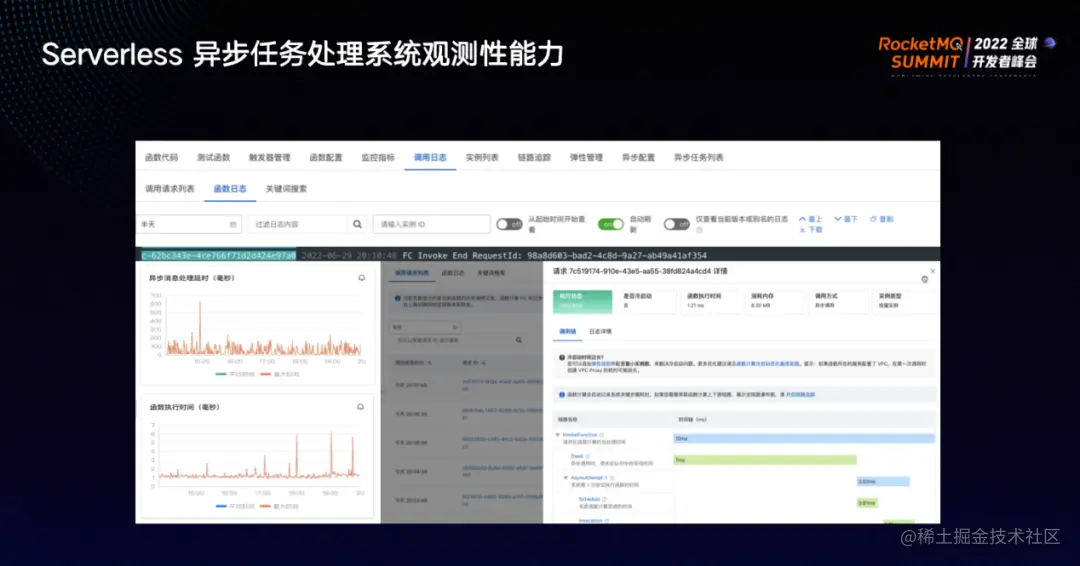Open the 测试函数 tab
Screen dimensions: 1080x566
214,158
